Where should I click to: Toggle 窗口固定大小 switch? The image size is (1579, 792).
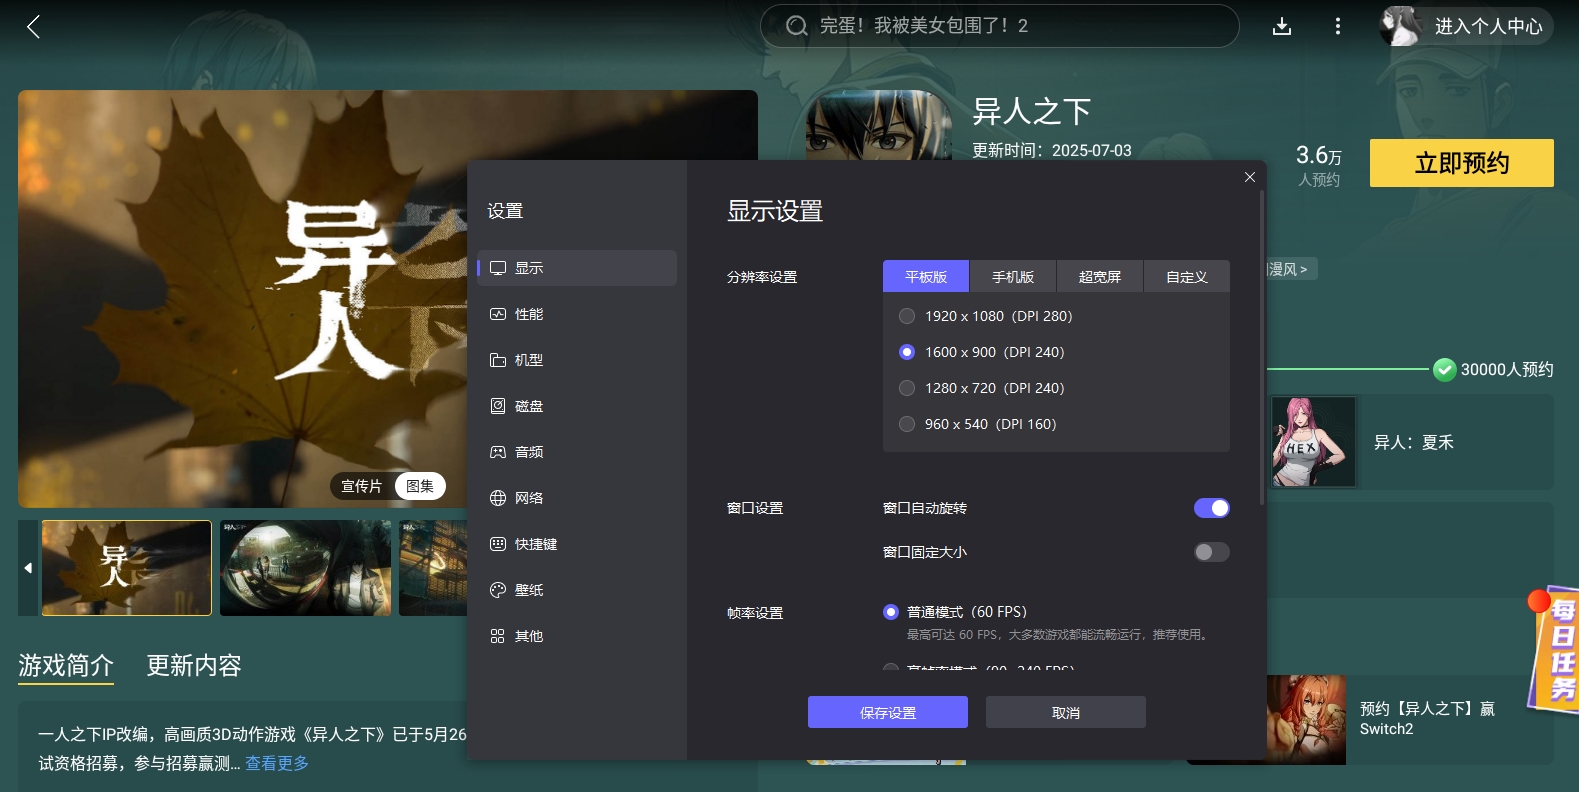(1212, 552)
